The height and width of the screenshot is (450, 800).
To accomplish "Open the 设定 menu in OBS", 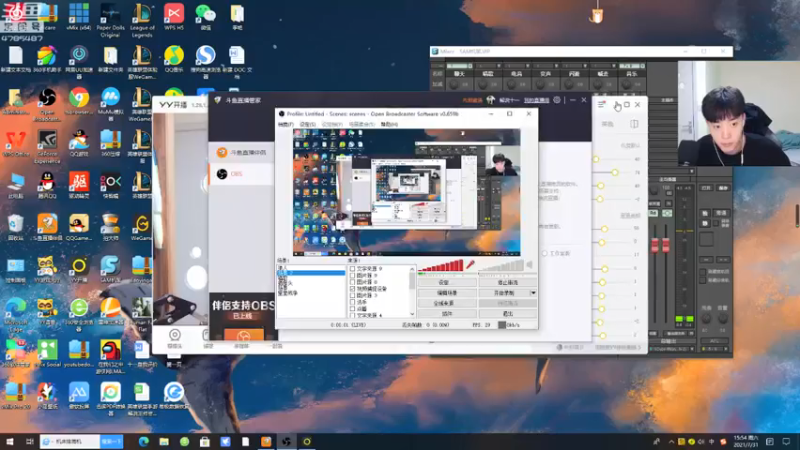I will click(x=308, y=124).
